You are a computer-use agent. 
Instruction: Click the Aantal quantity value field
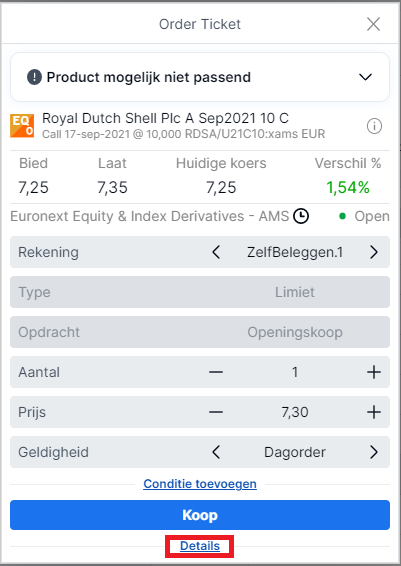pos(295,372)
